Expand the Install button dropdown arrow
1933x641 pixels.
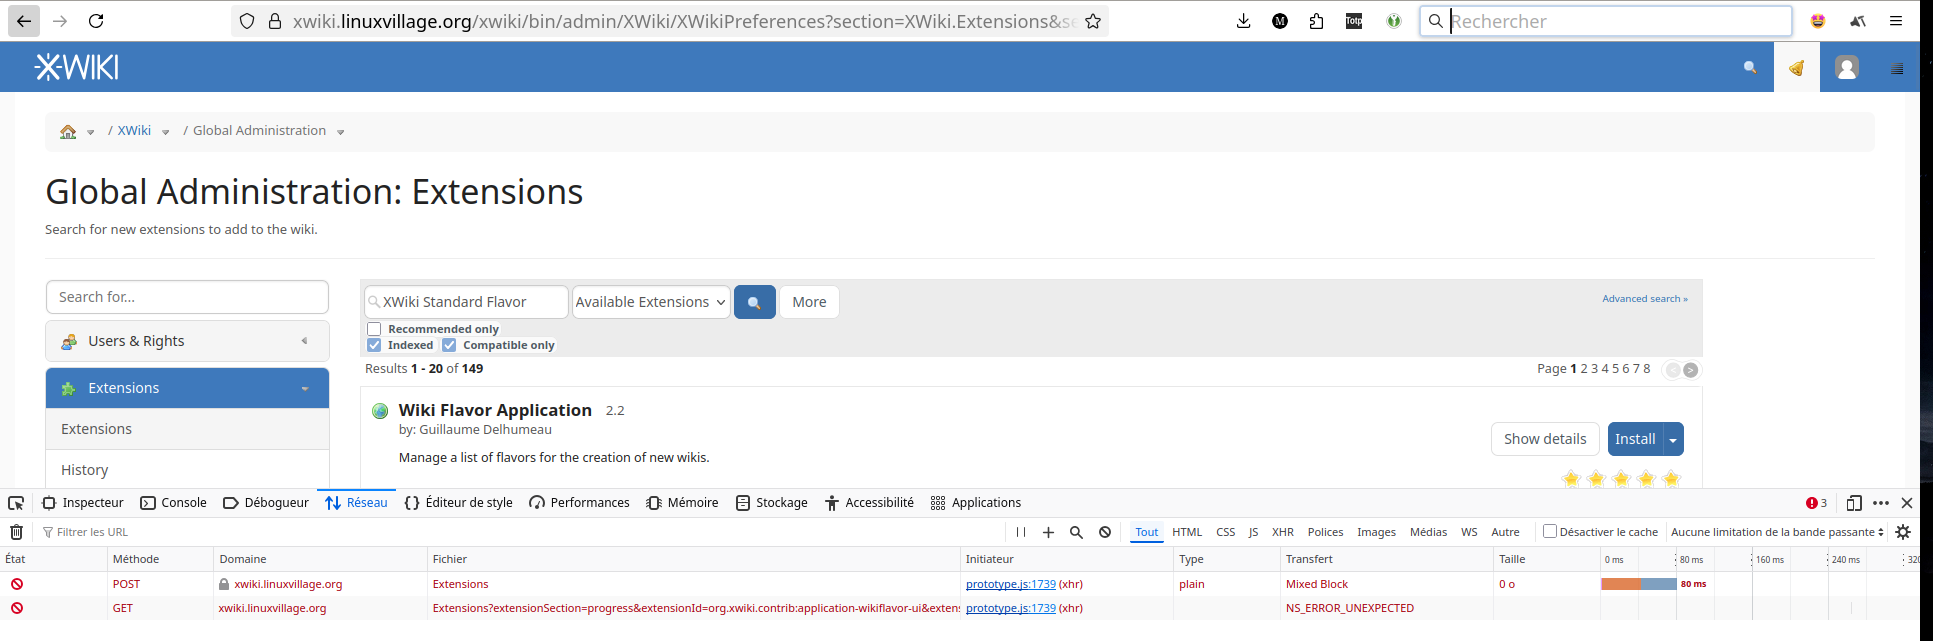pyautogui.click(x=1673, y=440)
